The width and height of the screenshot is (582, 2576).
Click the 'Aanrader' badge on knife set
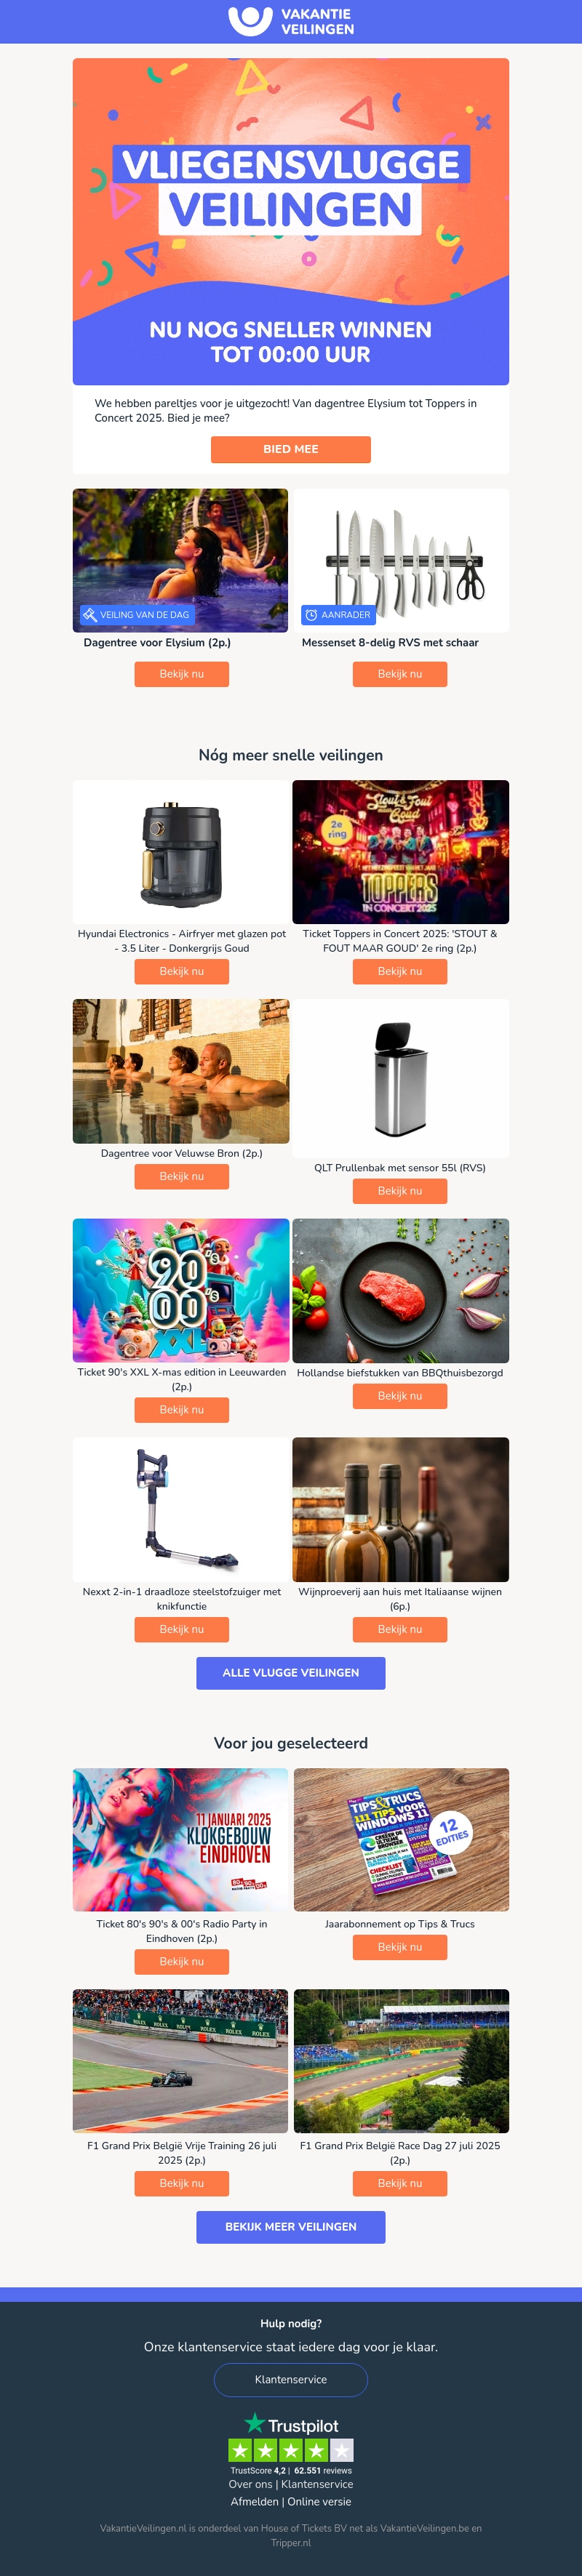(338, 615)
